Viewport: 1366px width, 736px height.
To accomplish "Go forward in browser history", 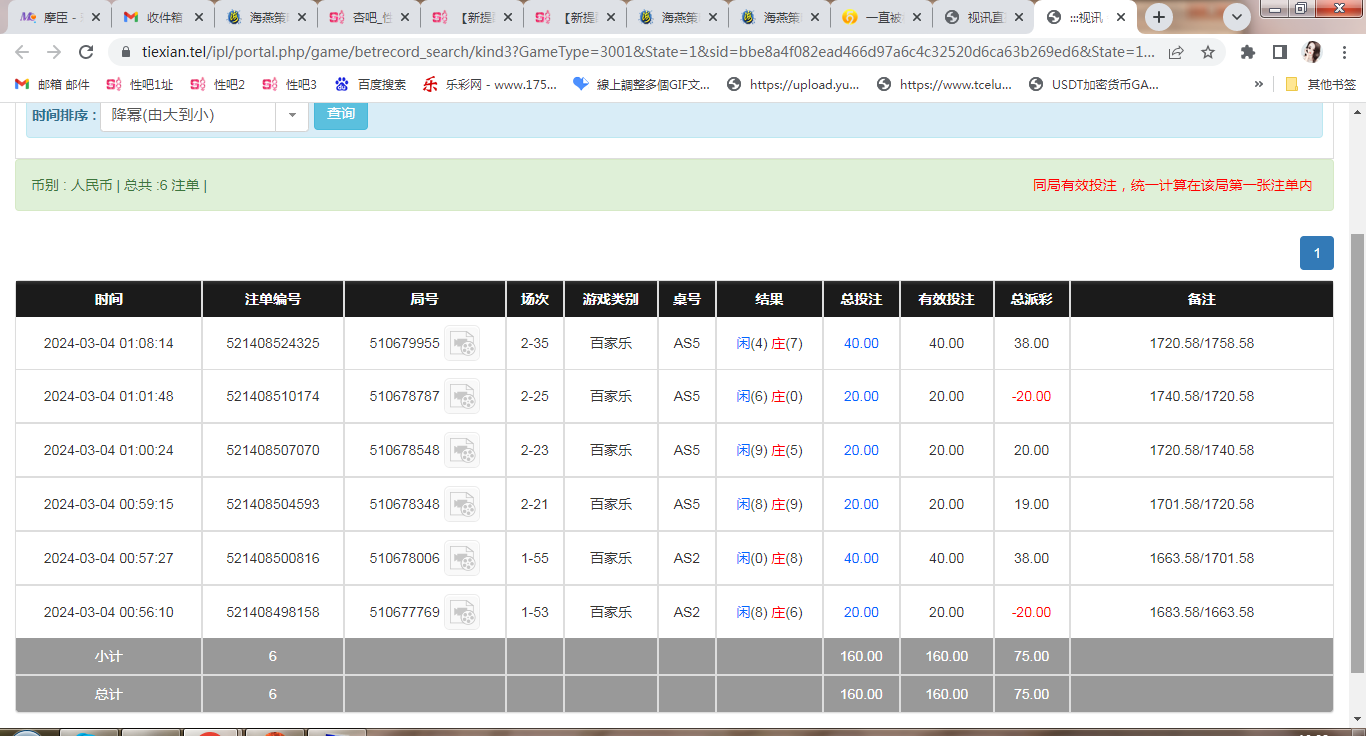I will (54, 52).
